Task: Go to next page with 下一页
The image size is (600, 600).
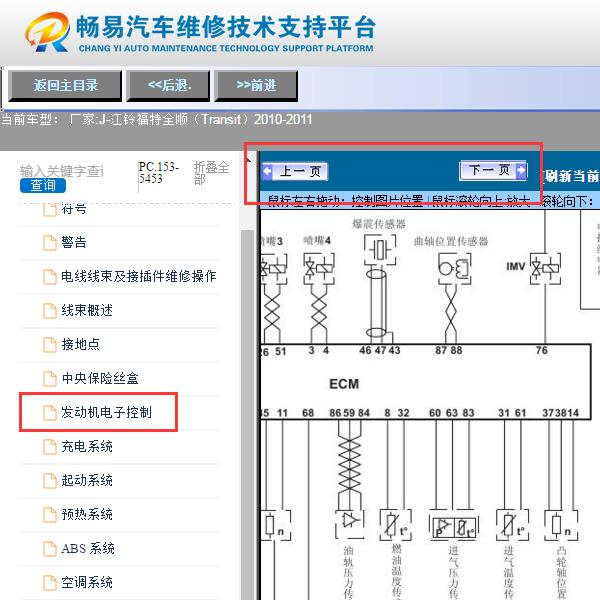Action: 493,170
